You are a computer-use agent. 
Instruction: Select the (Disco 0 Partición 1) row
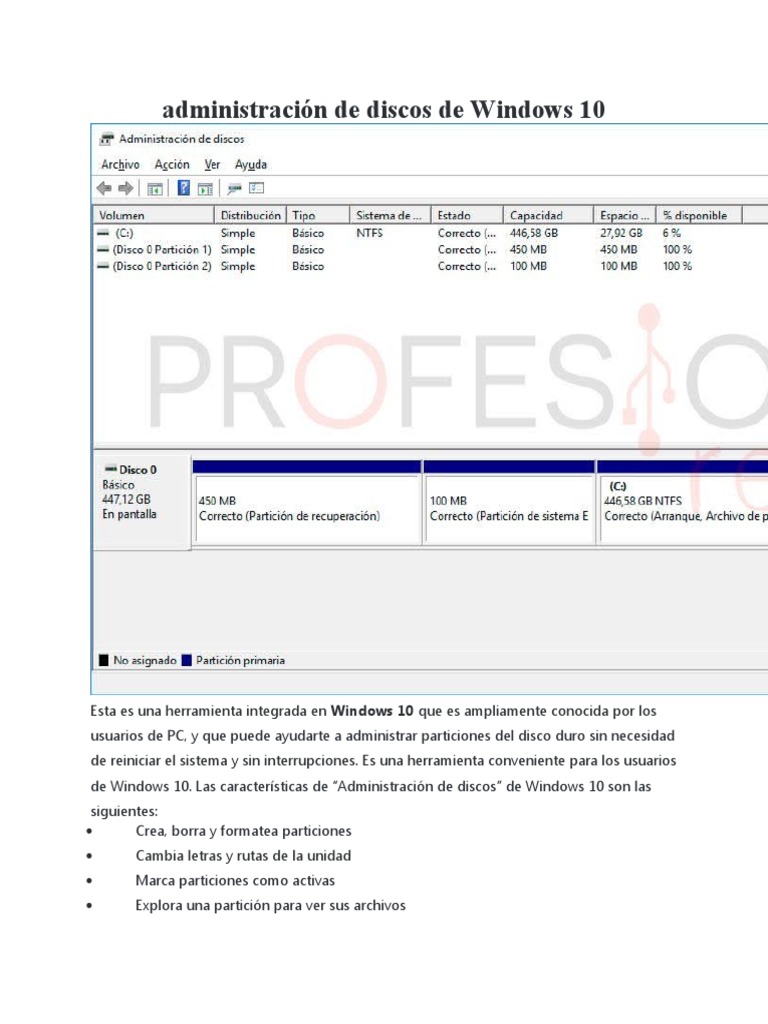395,249
